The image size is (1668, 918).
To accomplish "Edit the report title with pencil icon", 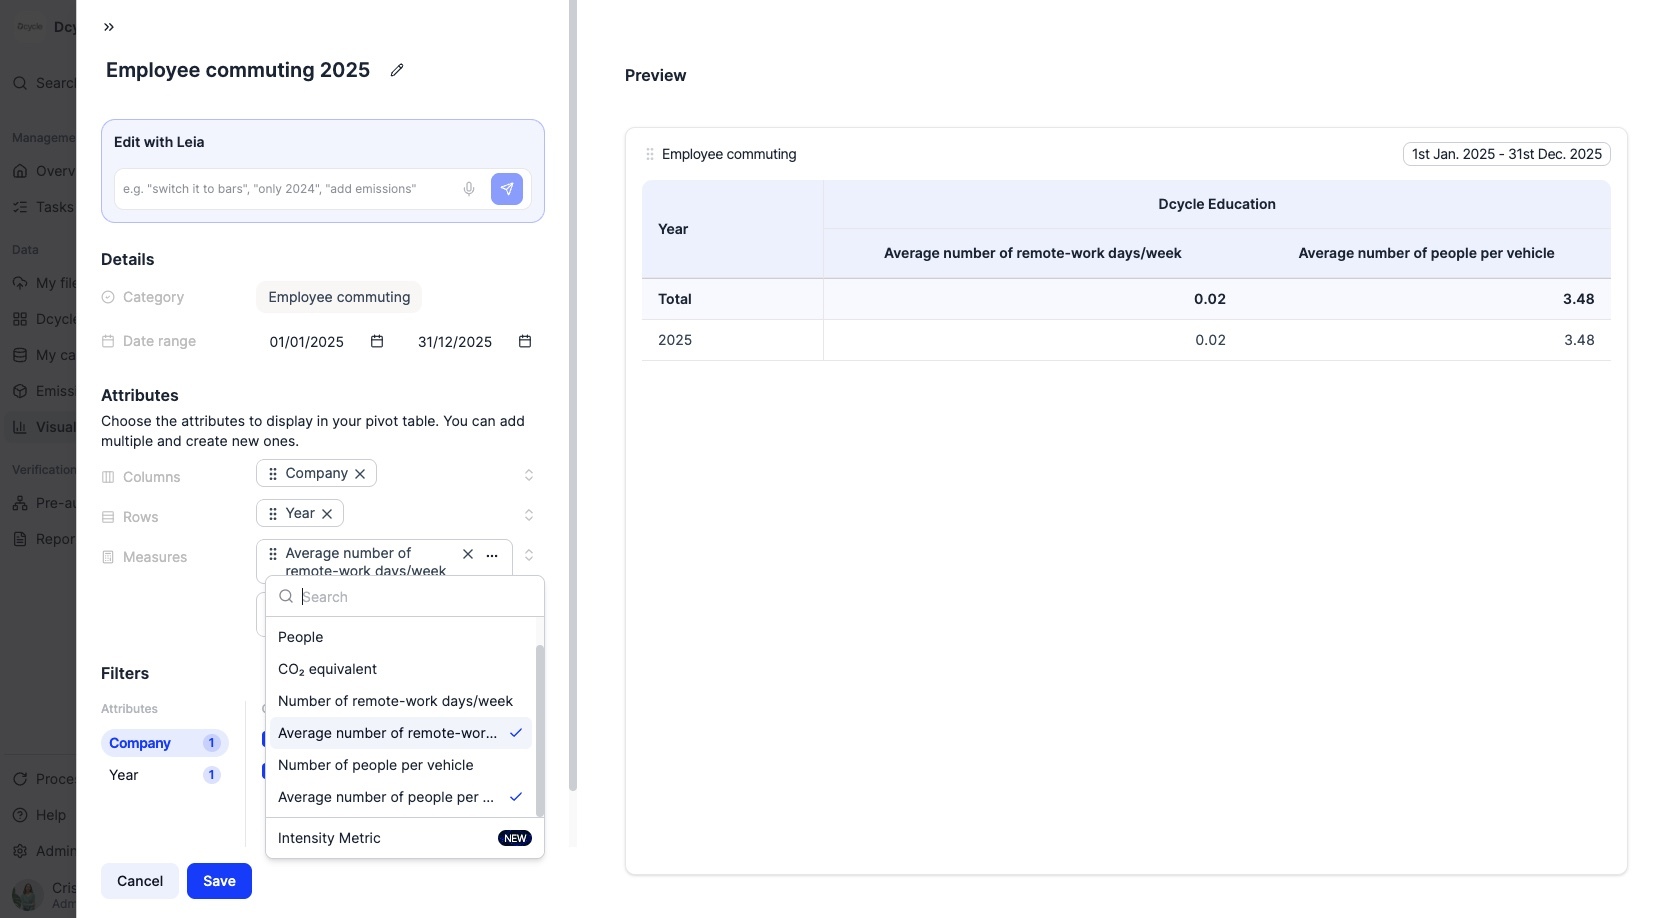I will [x=397, y=70].
